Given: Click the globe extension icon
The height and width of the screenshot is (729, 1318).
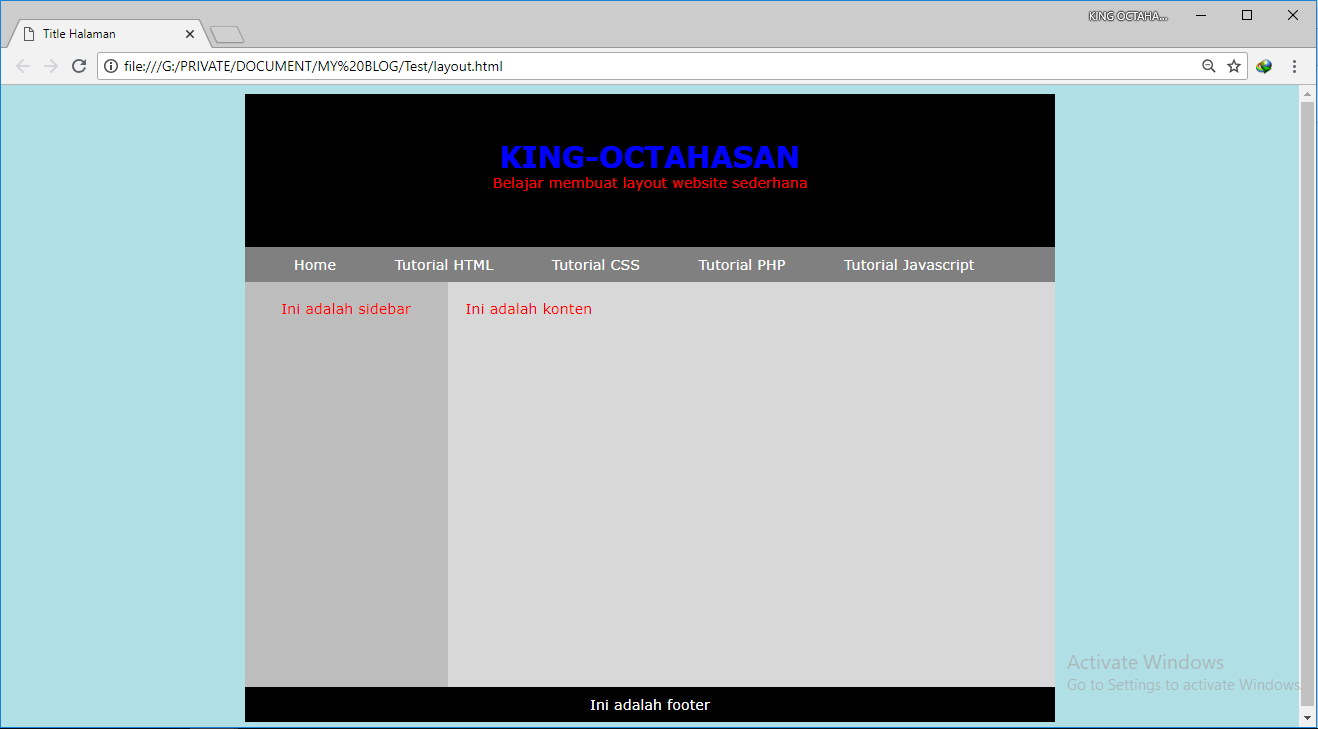Looking at the screenshot, I should pyautogui.click(x=1264, y=66).
